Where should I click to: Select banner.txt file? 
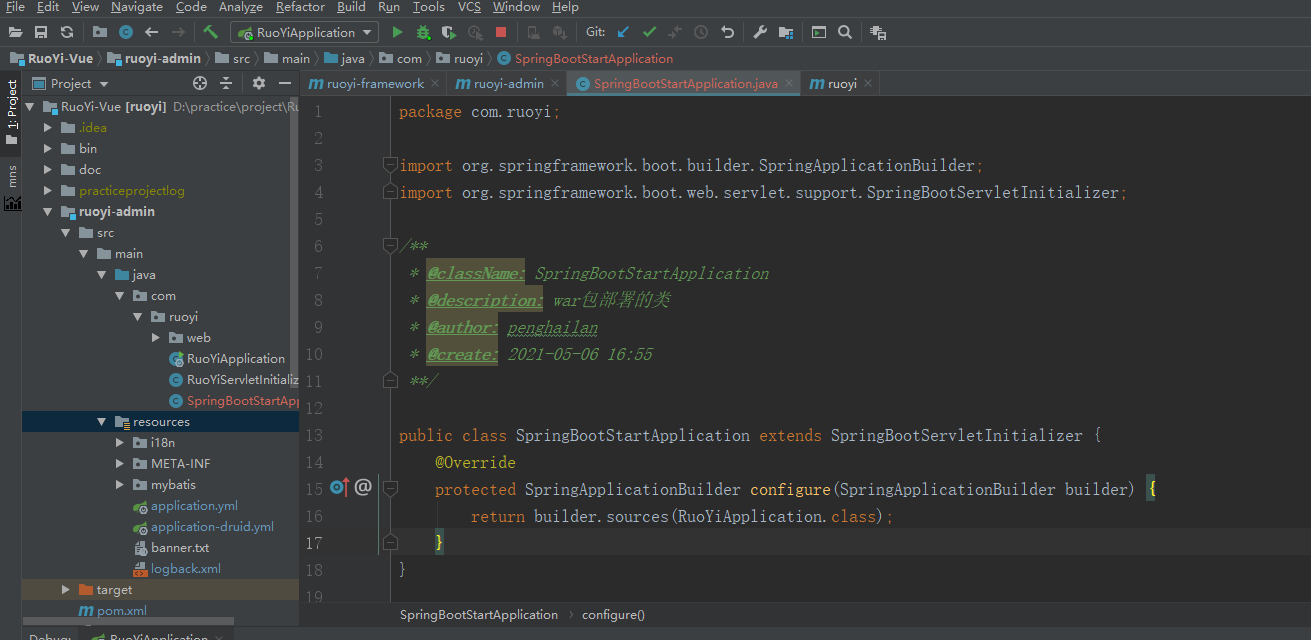[x=171, y=547]
